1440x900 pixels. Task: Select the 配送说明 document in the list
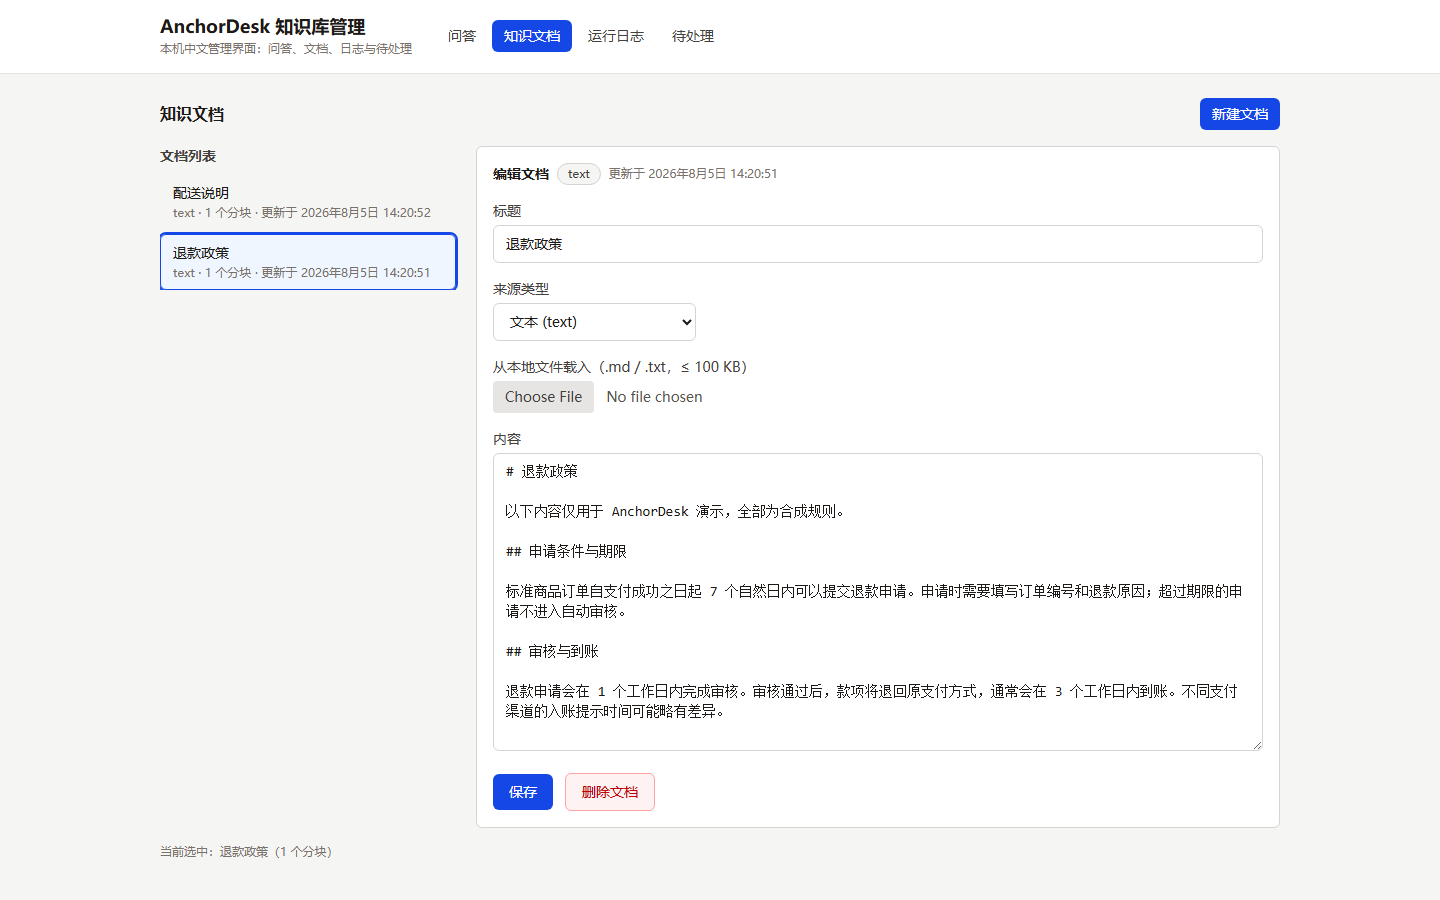coord(309,202)
